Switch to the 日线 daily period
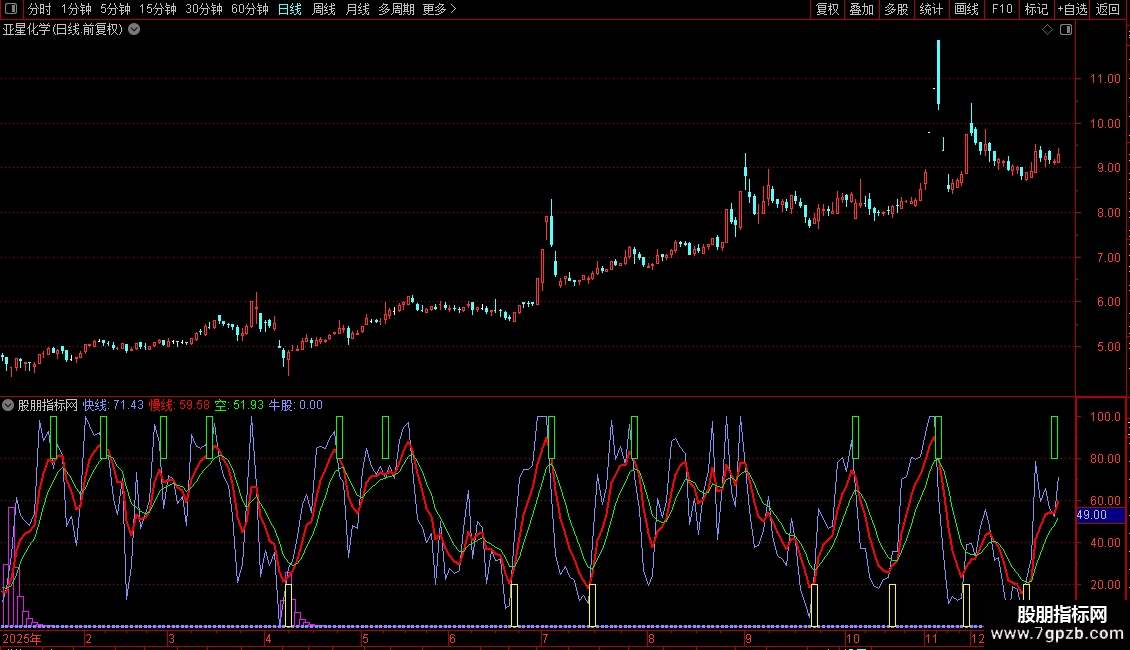This screenshot has height=650, width=1130. [x=290, y=9]
